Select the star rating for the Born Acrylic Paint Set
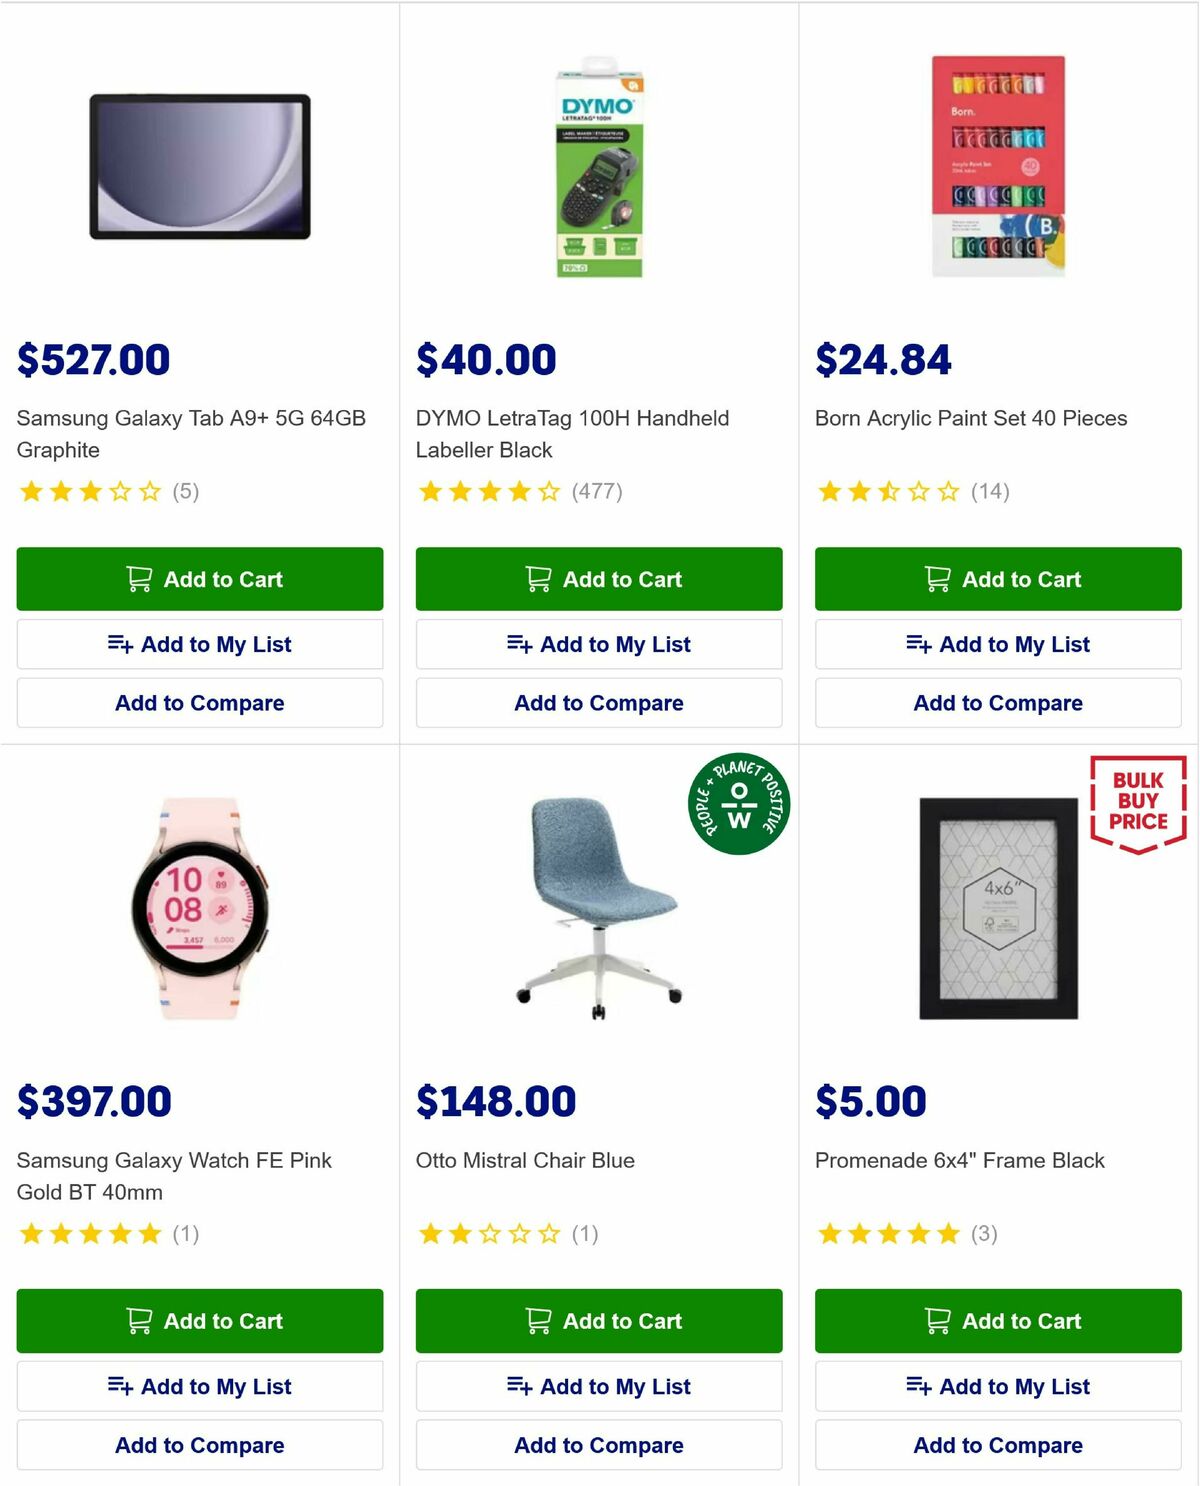This screenshot has width=1200, height=1486. tap(889, 491)
